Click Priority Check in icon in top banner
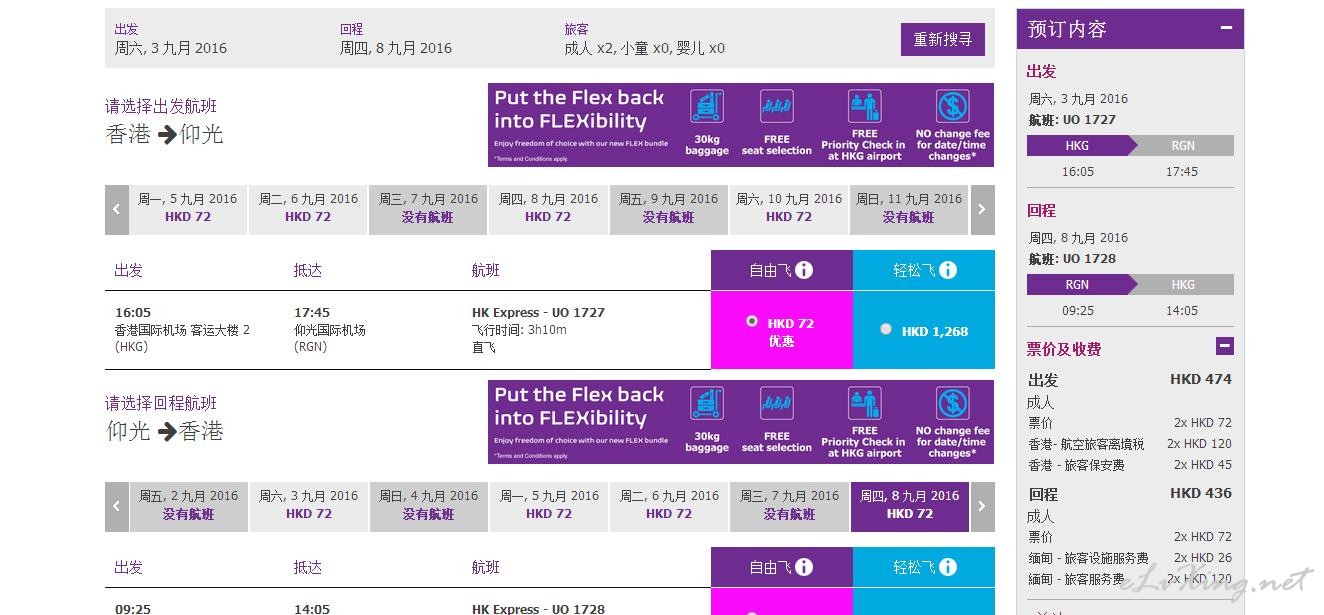Screen dimensions: 1324x615 864,106
